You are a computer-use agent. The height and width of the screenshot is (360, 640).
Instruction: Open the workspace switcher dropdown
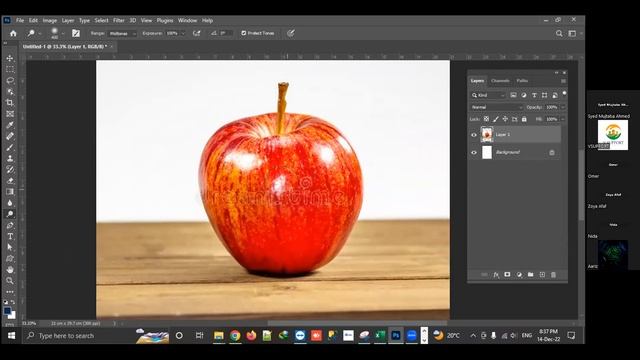pos(574,33)
